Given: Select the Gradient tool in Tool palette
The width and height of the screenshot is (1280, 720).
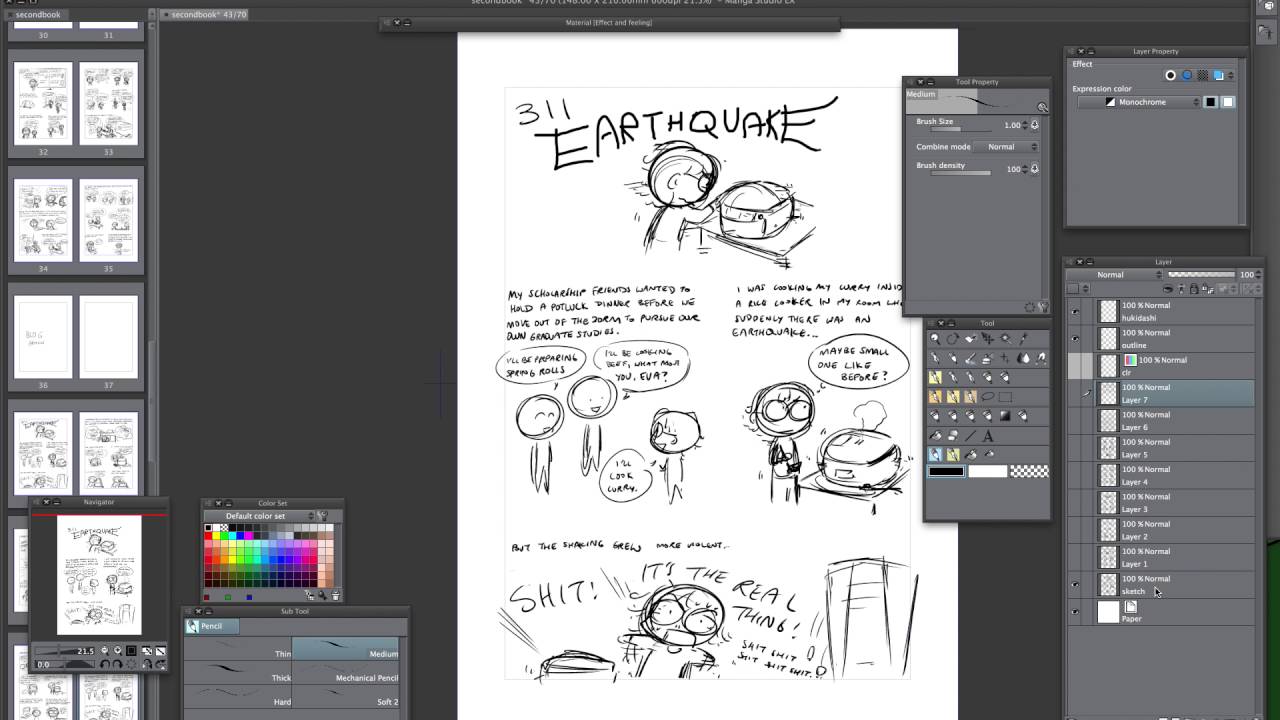Looking at the screenshot, I should (x=1005, y=415).
